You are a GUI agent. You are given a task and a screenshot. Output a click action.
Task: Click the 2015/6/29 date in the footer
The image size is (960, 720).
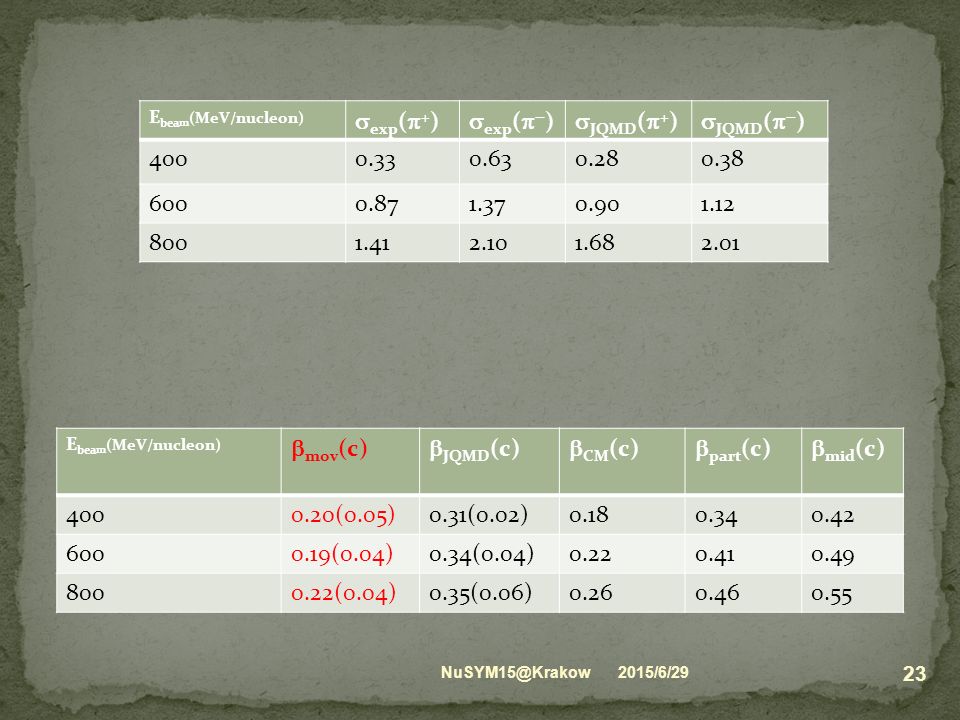click(653, 672)
